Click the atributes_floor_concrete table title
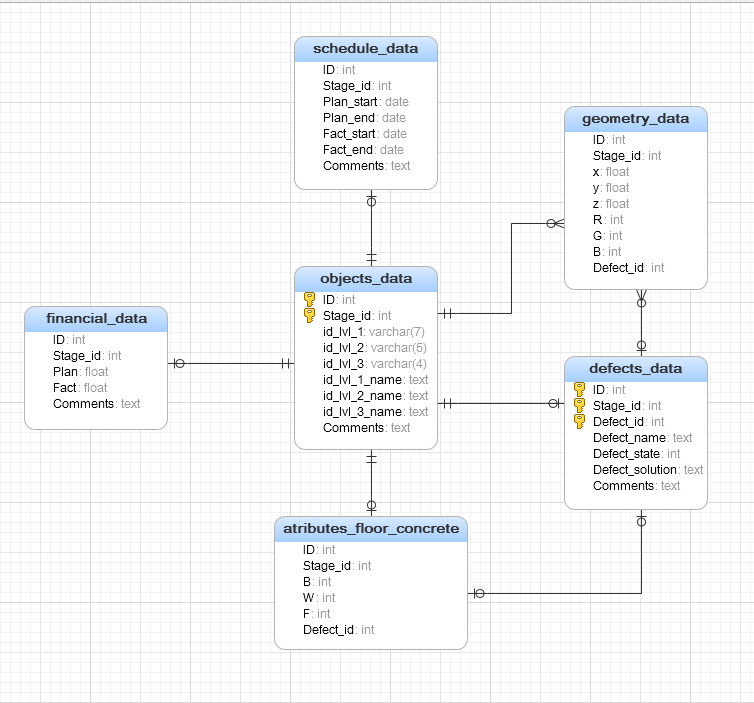The image size is (754, 703). tap(370, 528)
